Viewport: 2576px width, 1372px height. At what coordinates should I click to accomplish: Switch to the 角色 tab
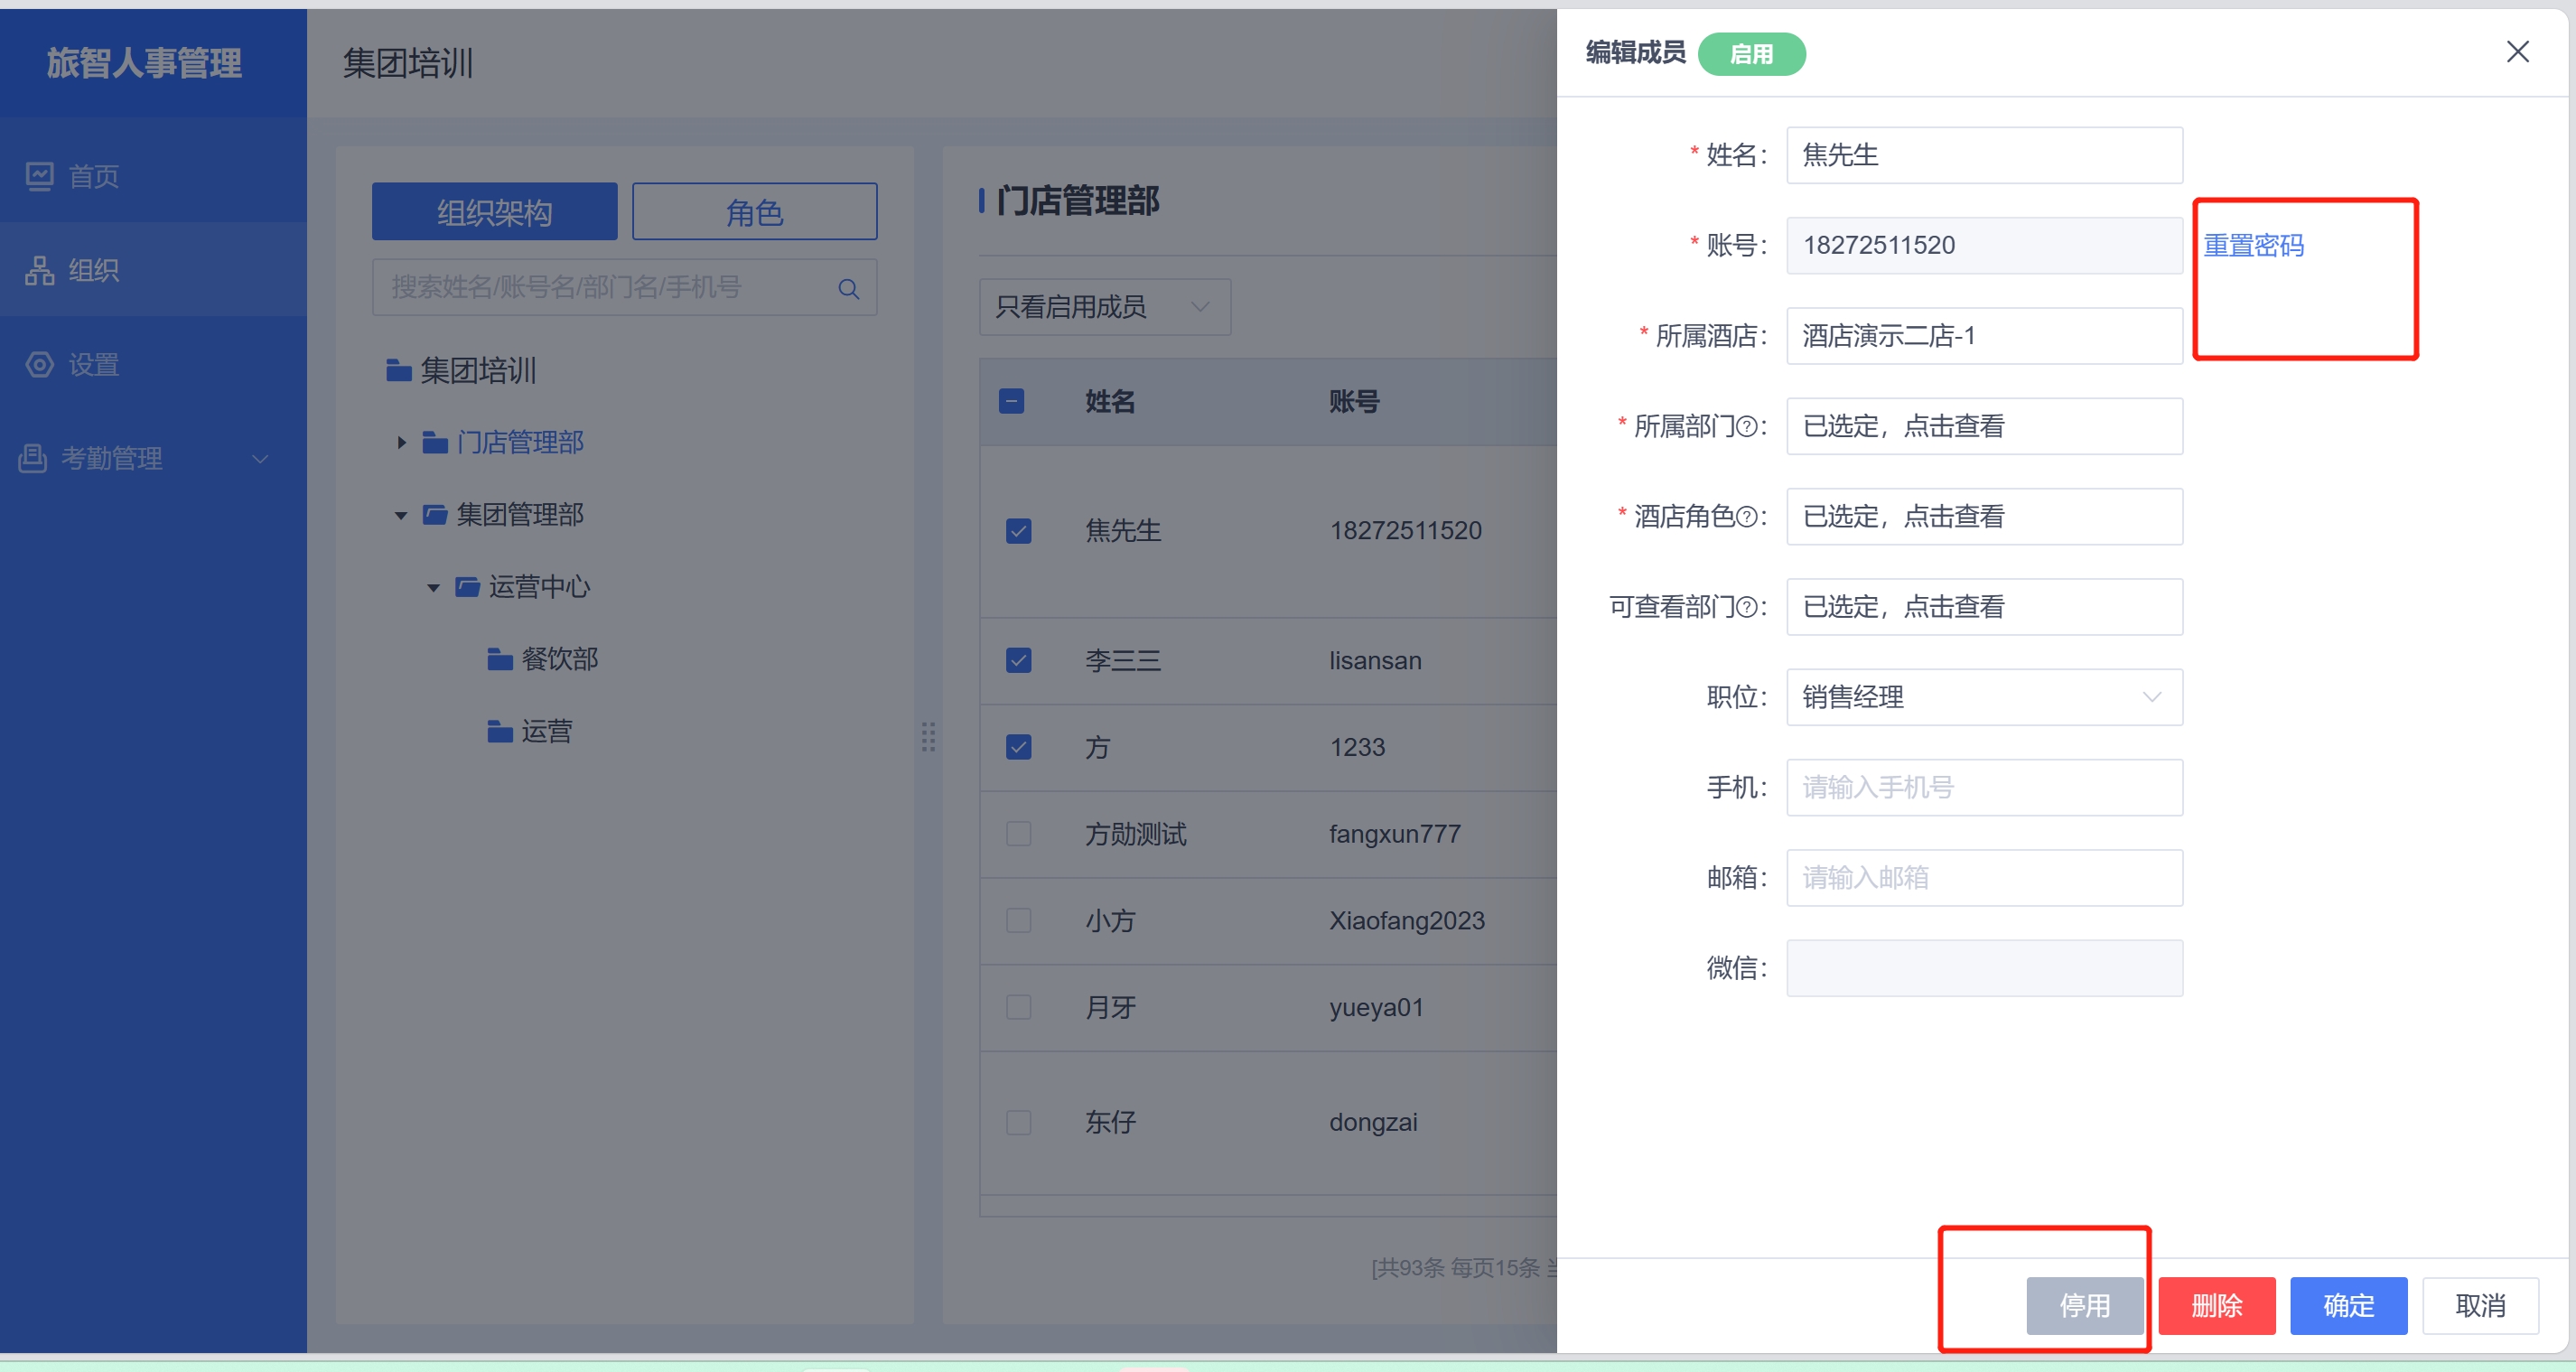tap(754, 211)
